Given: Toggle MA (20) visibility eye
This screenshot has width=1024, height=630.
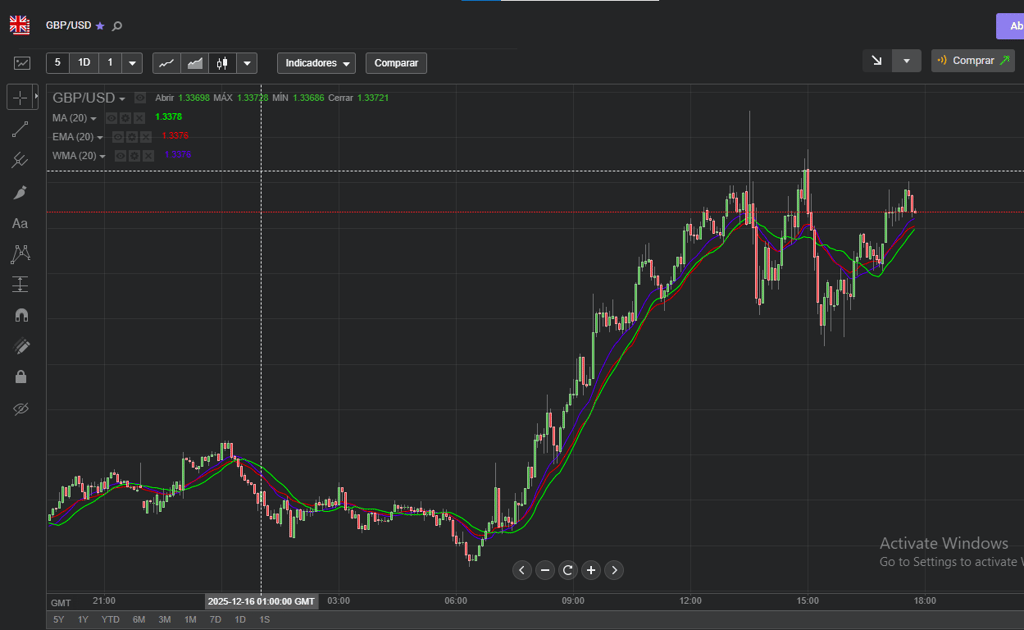Looking at the screenshot, I should pyautogui.click(x=112, y=118).
